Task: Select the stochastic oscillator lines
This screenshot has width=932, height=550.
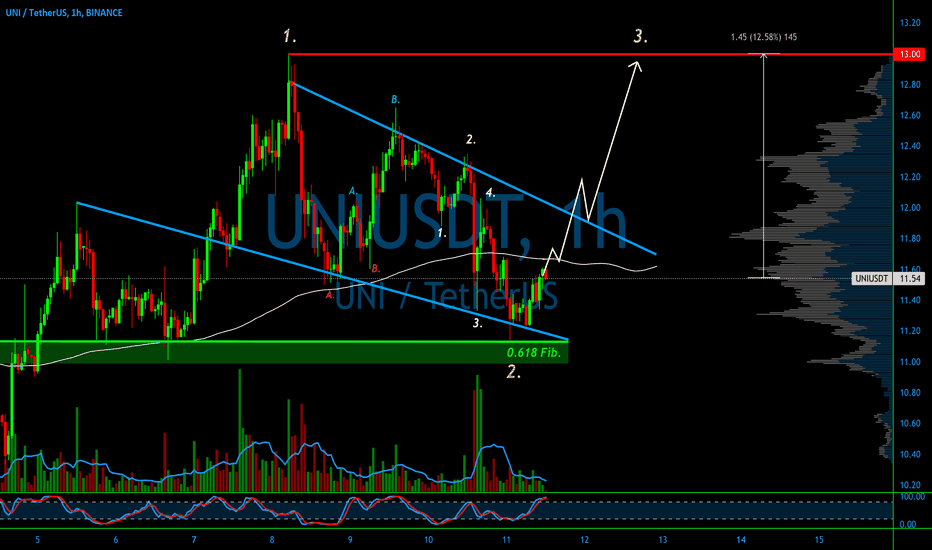Action: [273, 511]
